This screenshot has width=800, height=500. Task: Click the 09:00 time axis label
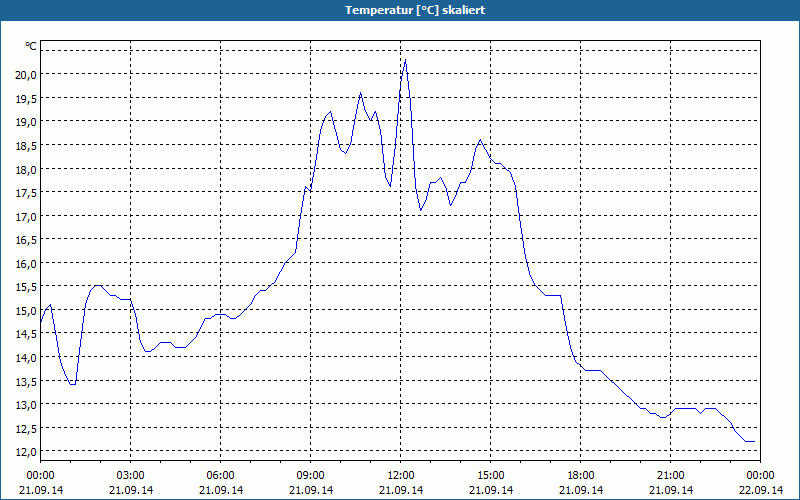coord(310,476)
